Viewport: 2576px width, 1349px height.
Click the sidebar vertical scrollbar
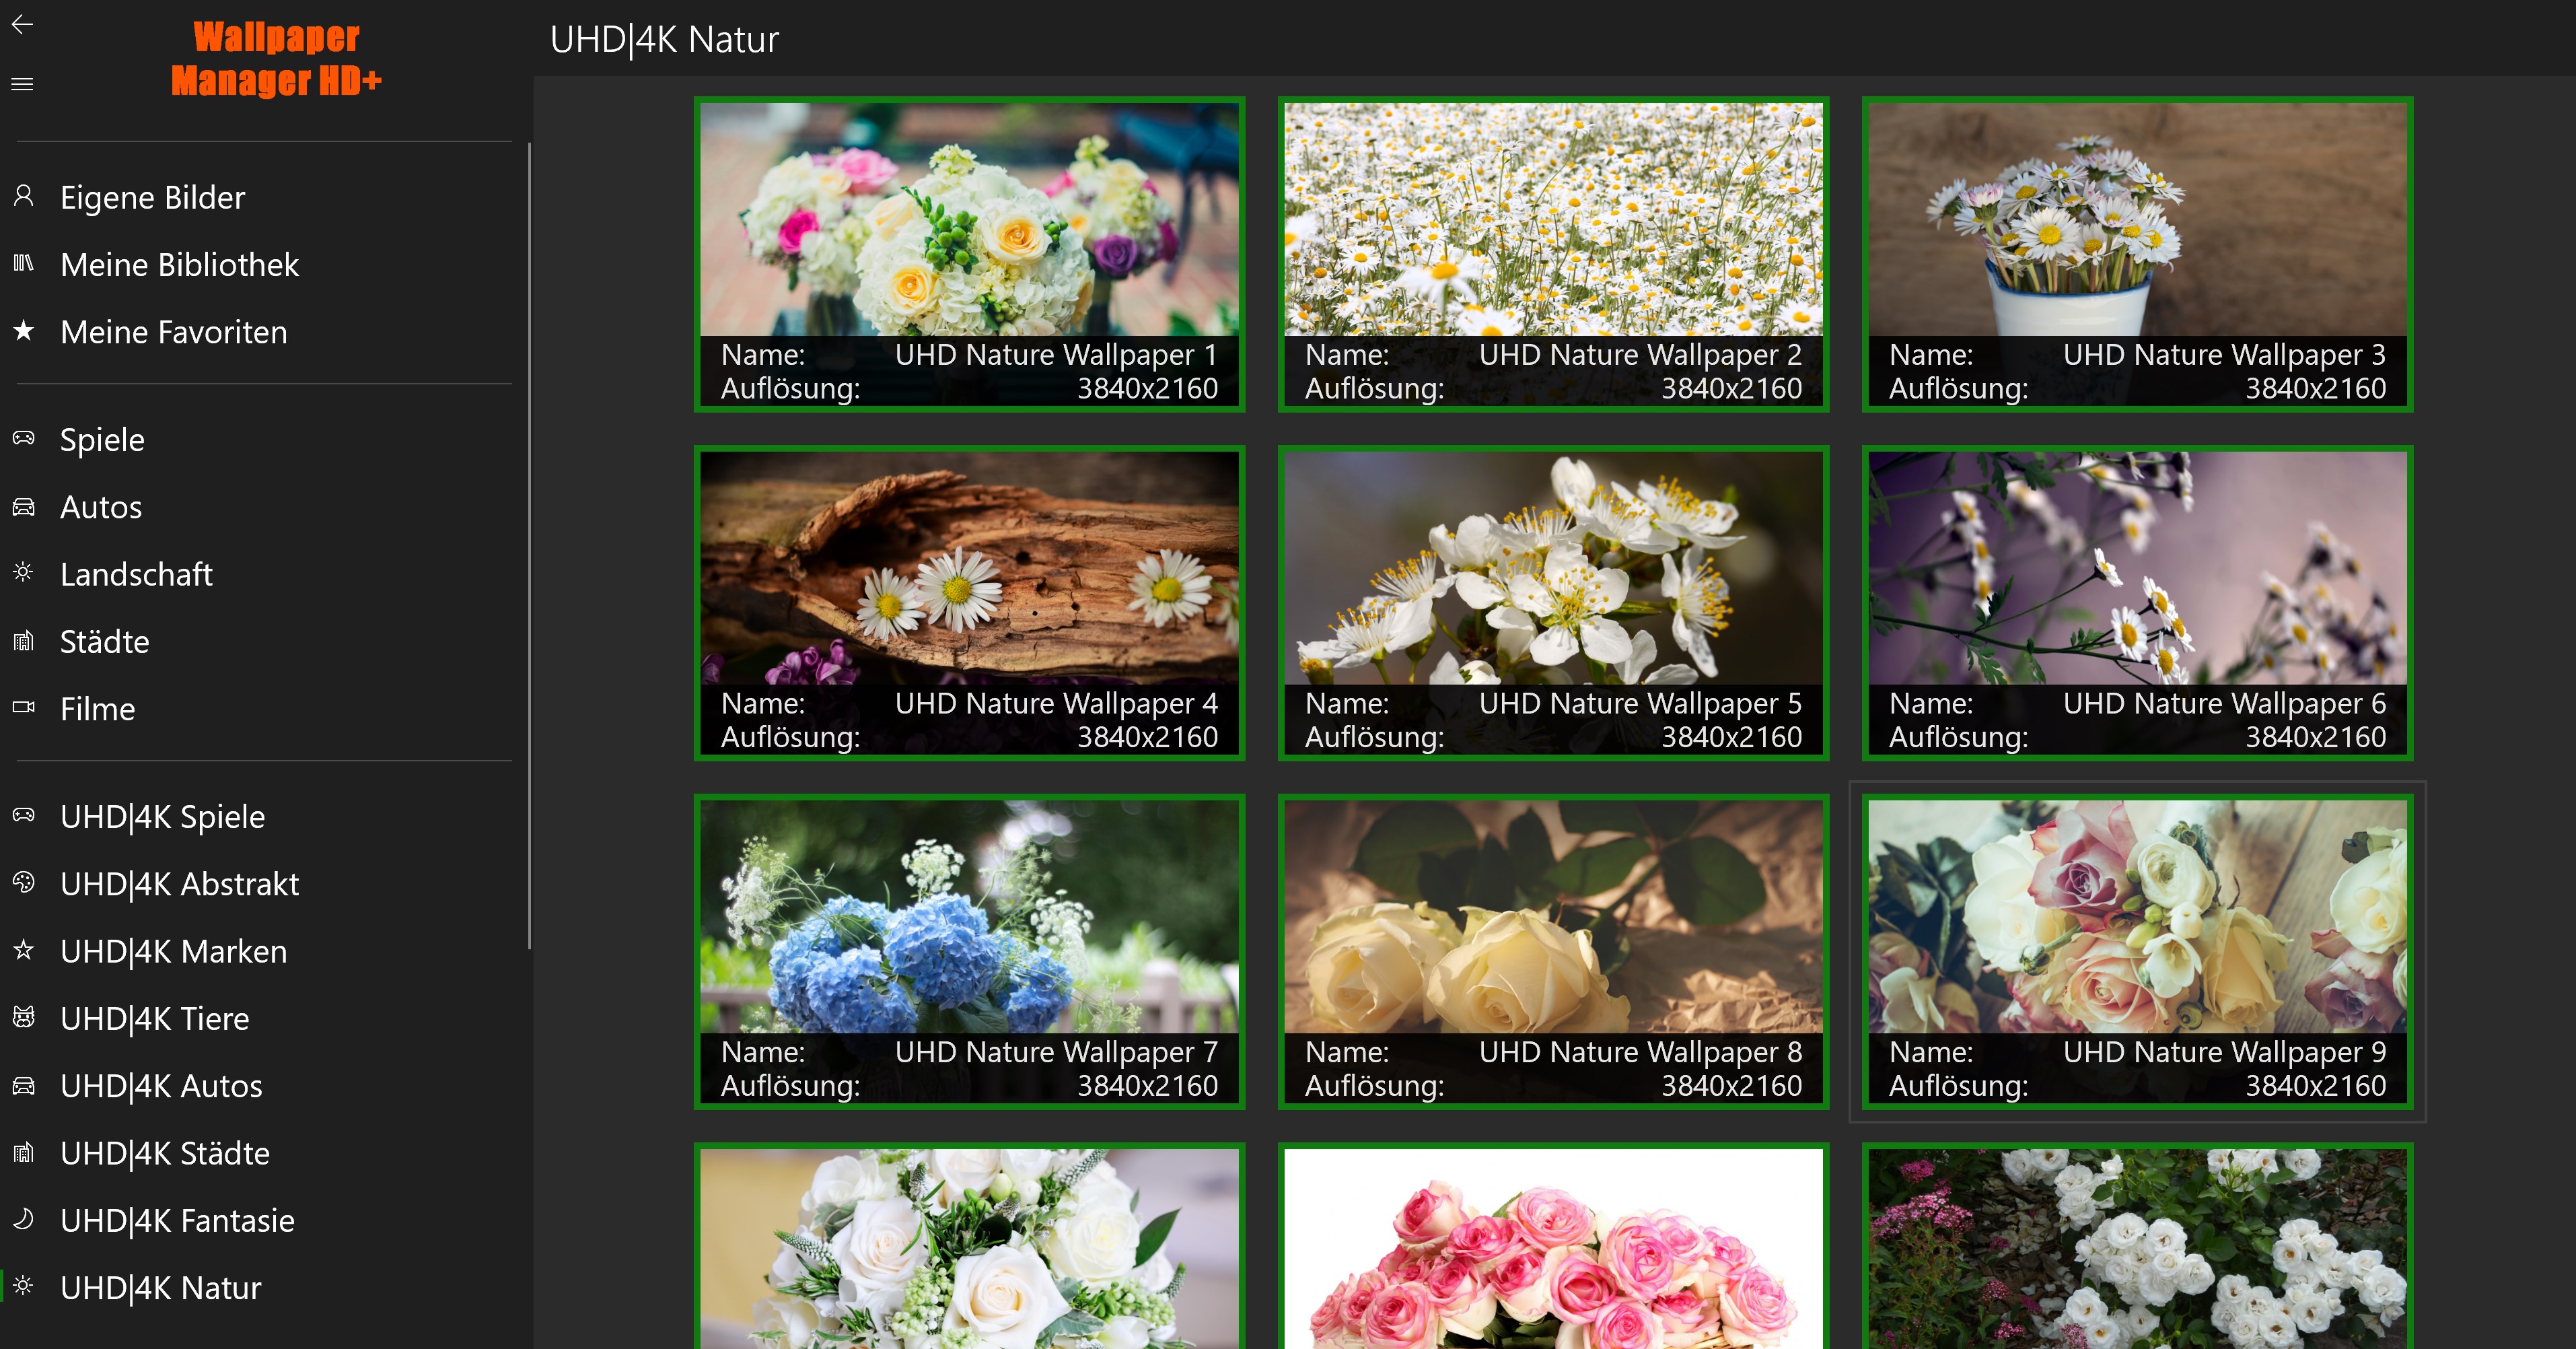click(x=528, y=545)
